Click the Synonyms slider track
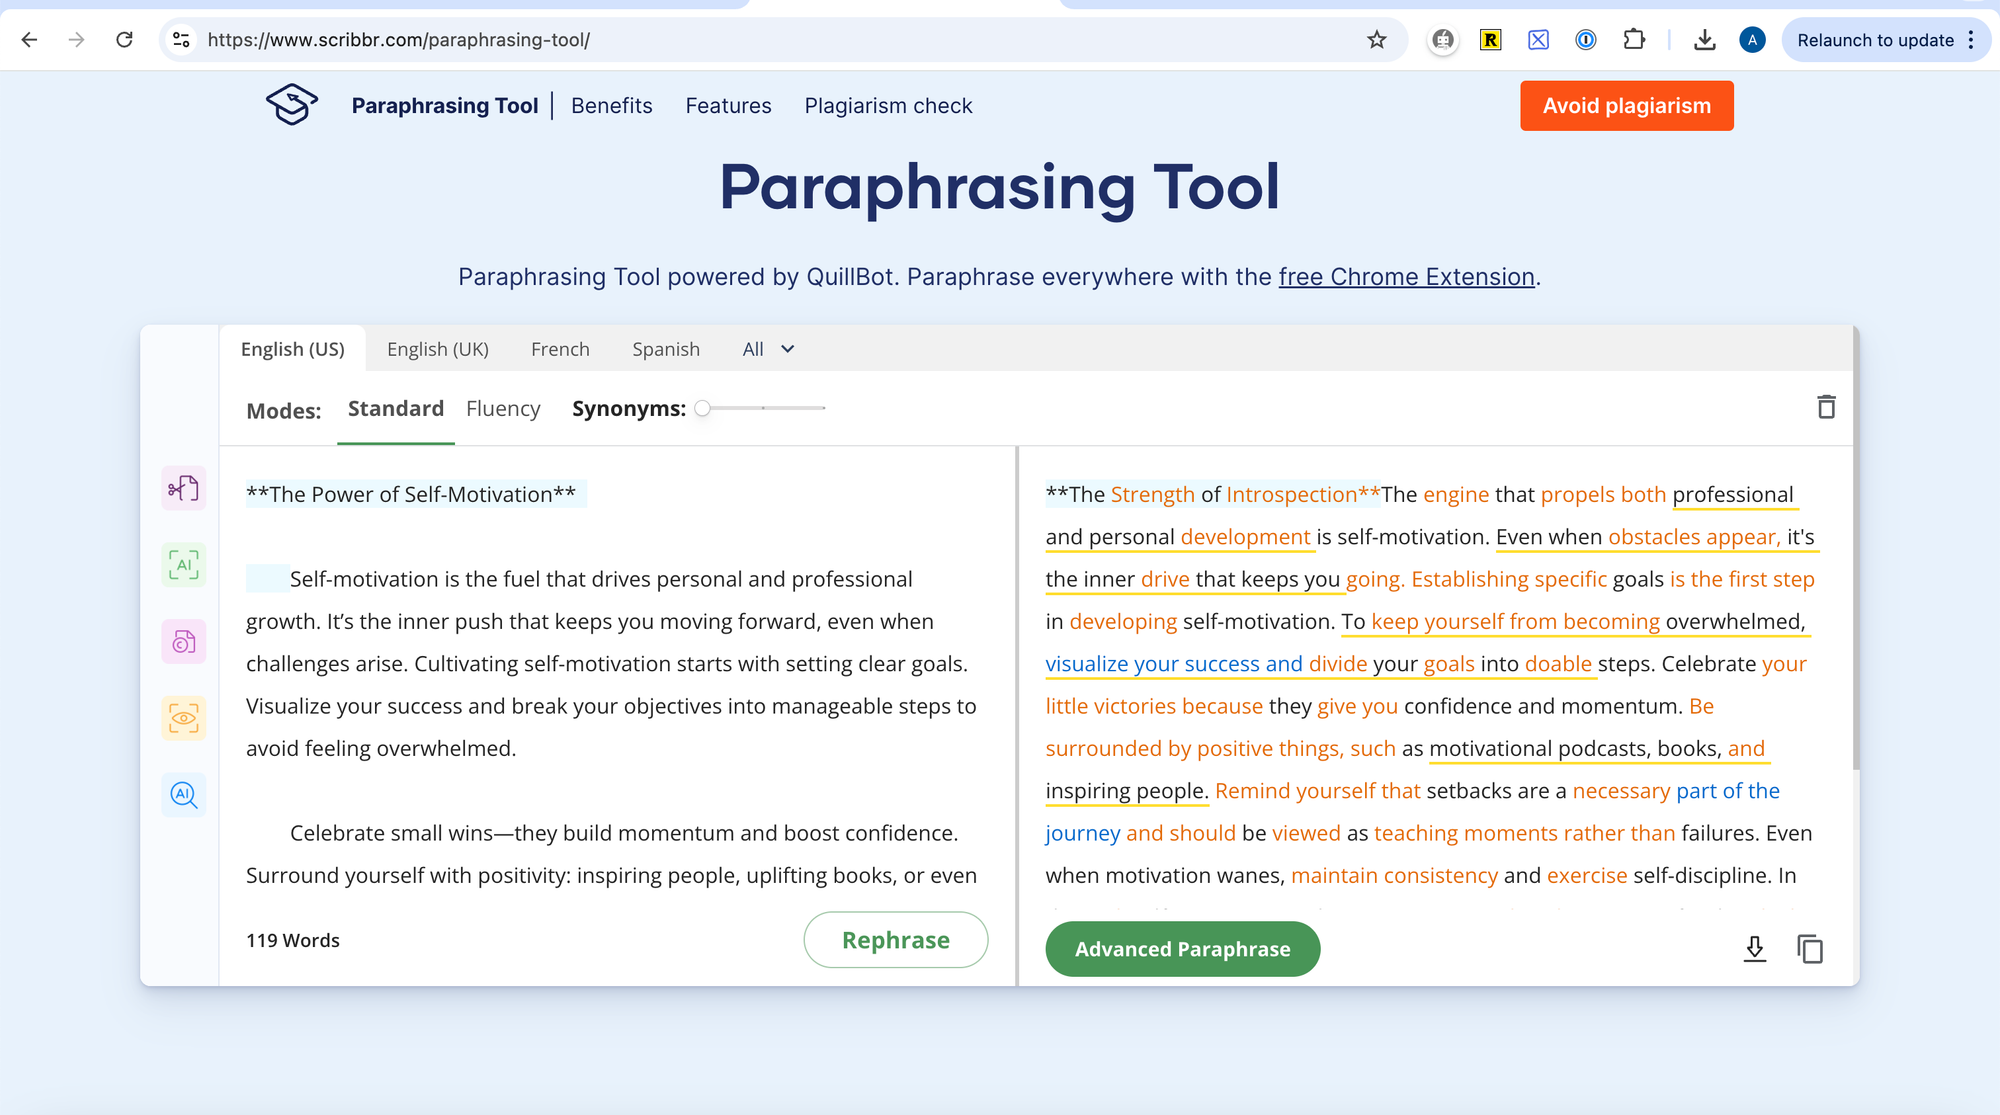The width and height of the screenshot is (2000, 1115). [764, 408]
